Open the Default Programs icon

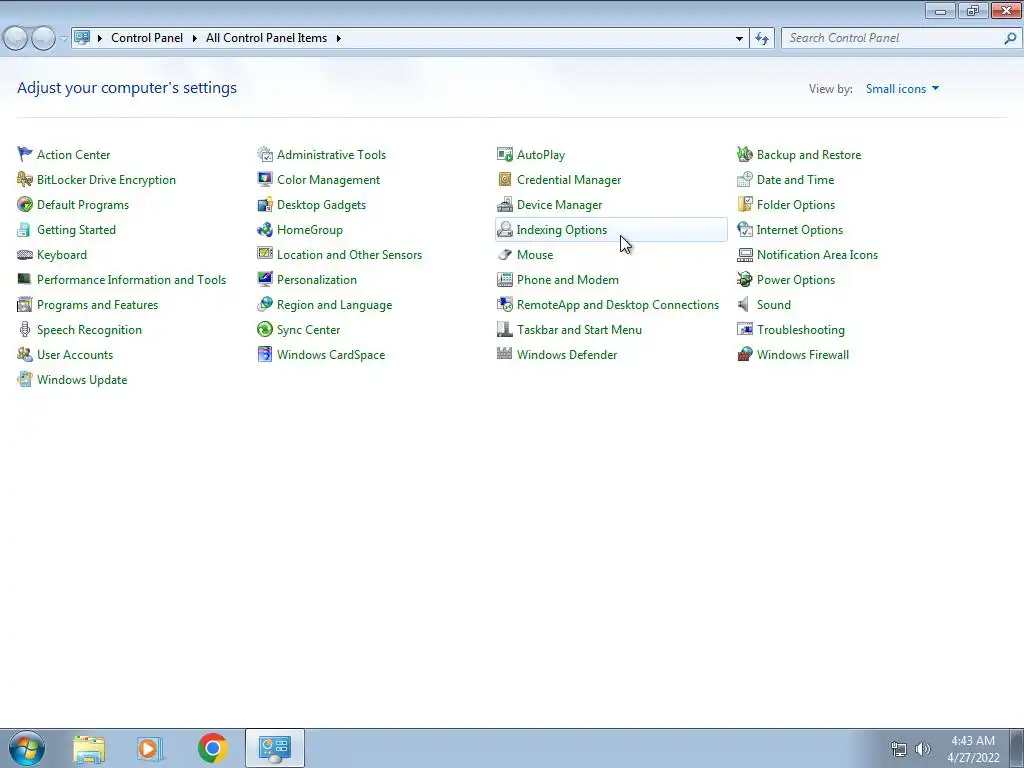pyautogui.click(x=25, y=204)
